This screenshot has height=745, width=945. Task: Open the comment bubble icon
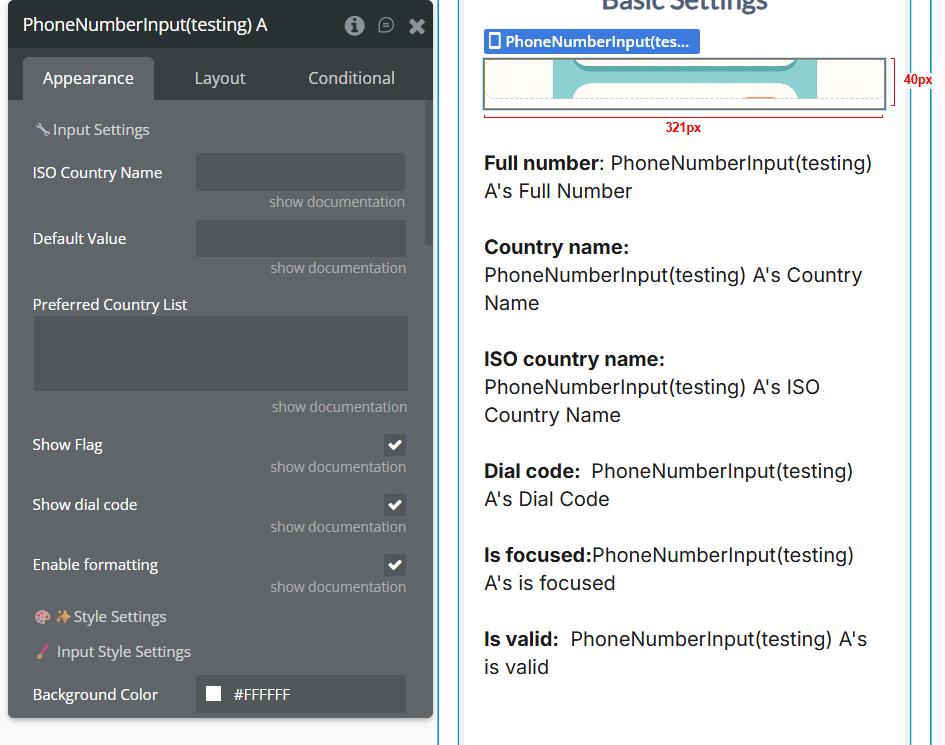[386, 26]
